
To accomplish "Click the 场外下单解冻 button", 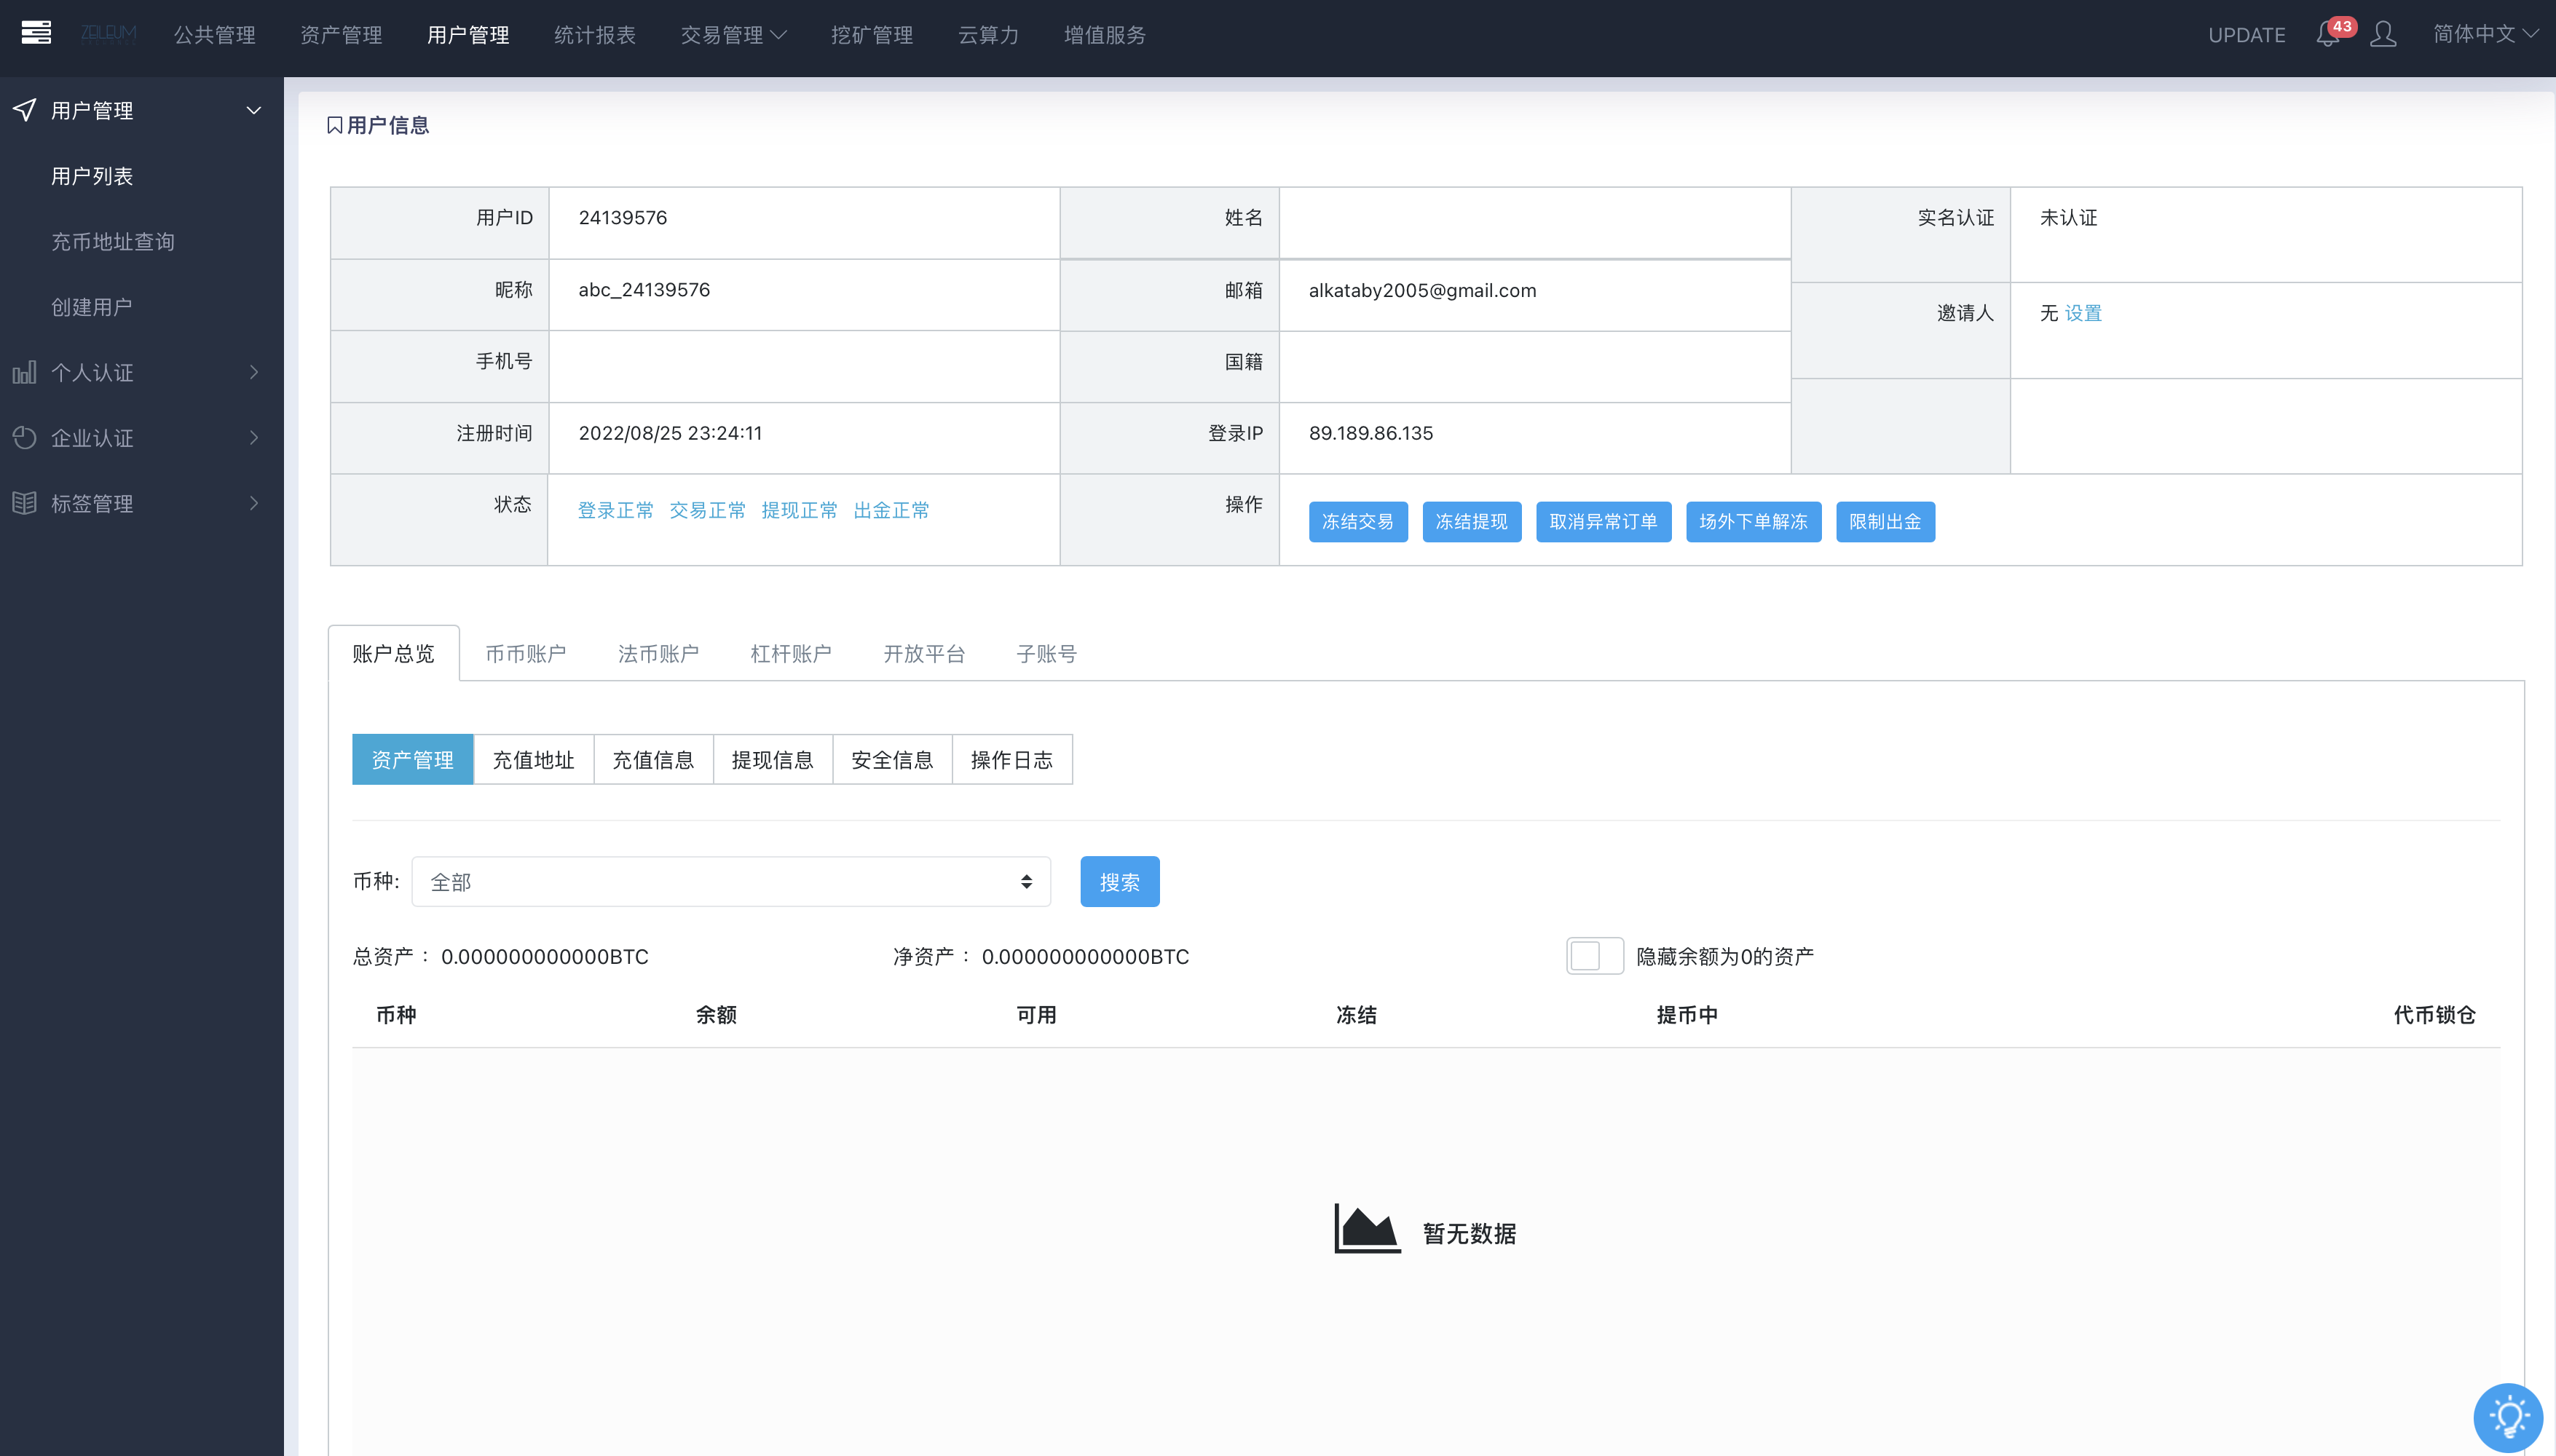I will [1754, 522].
